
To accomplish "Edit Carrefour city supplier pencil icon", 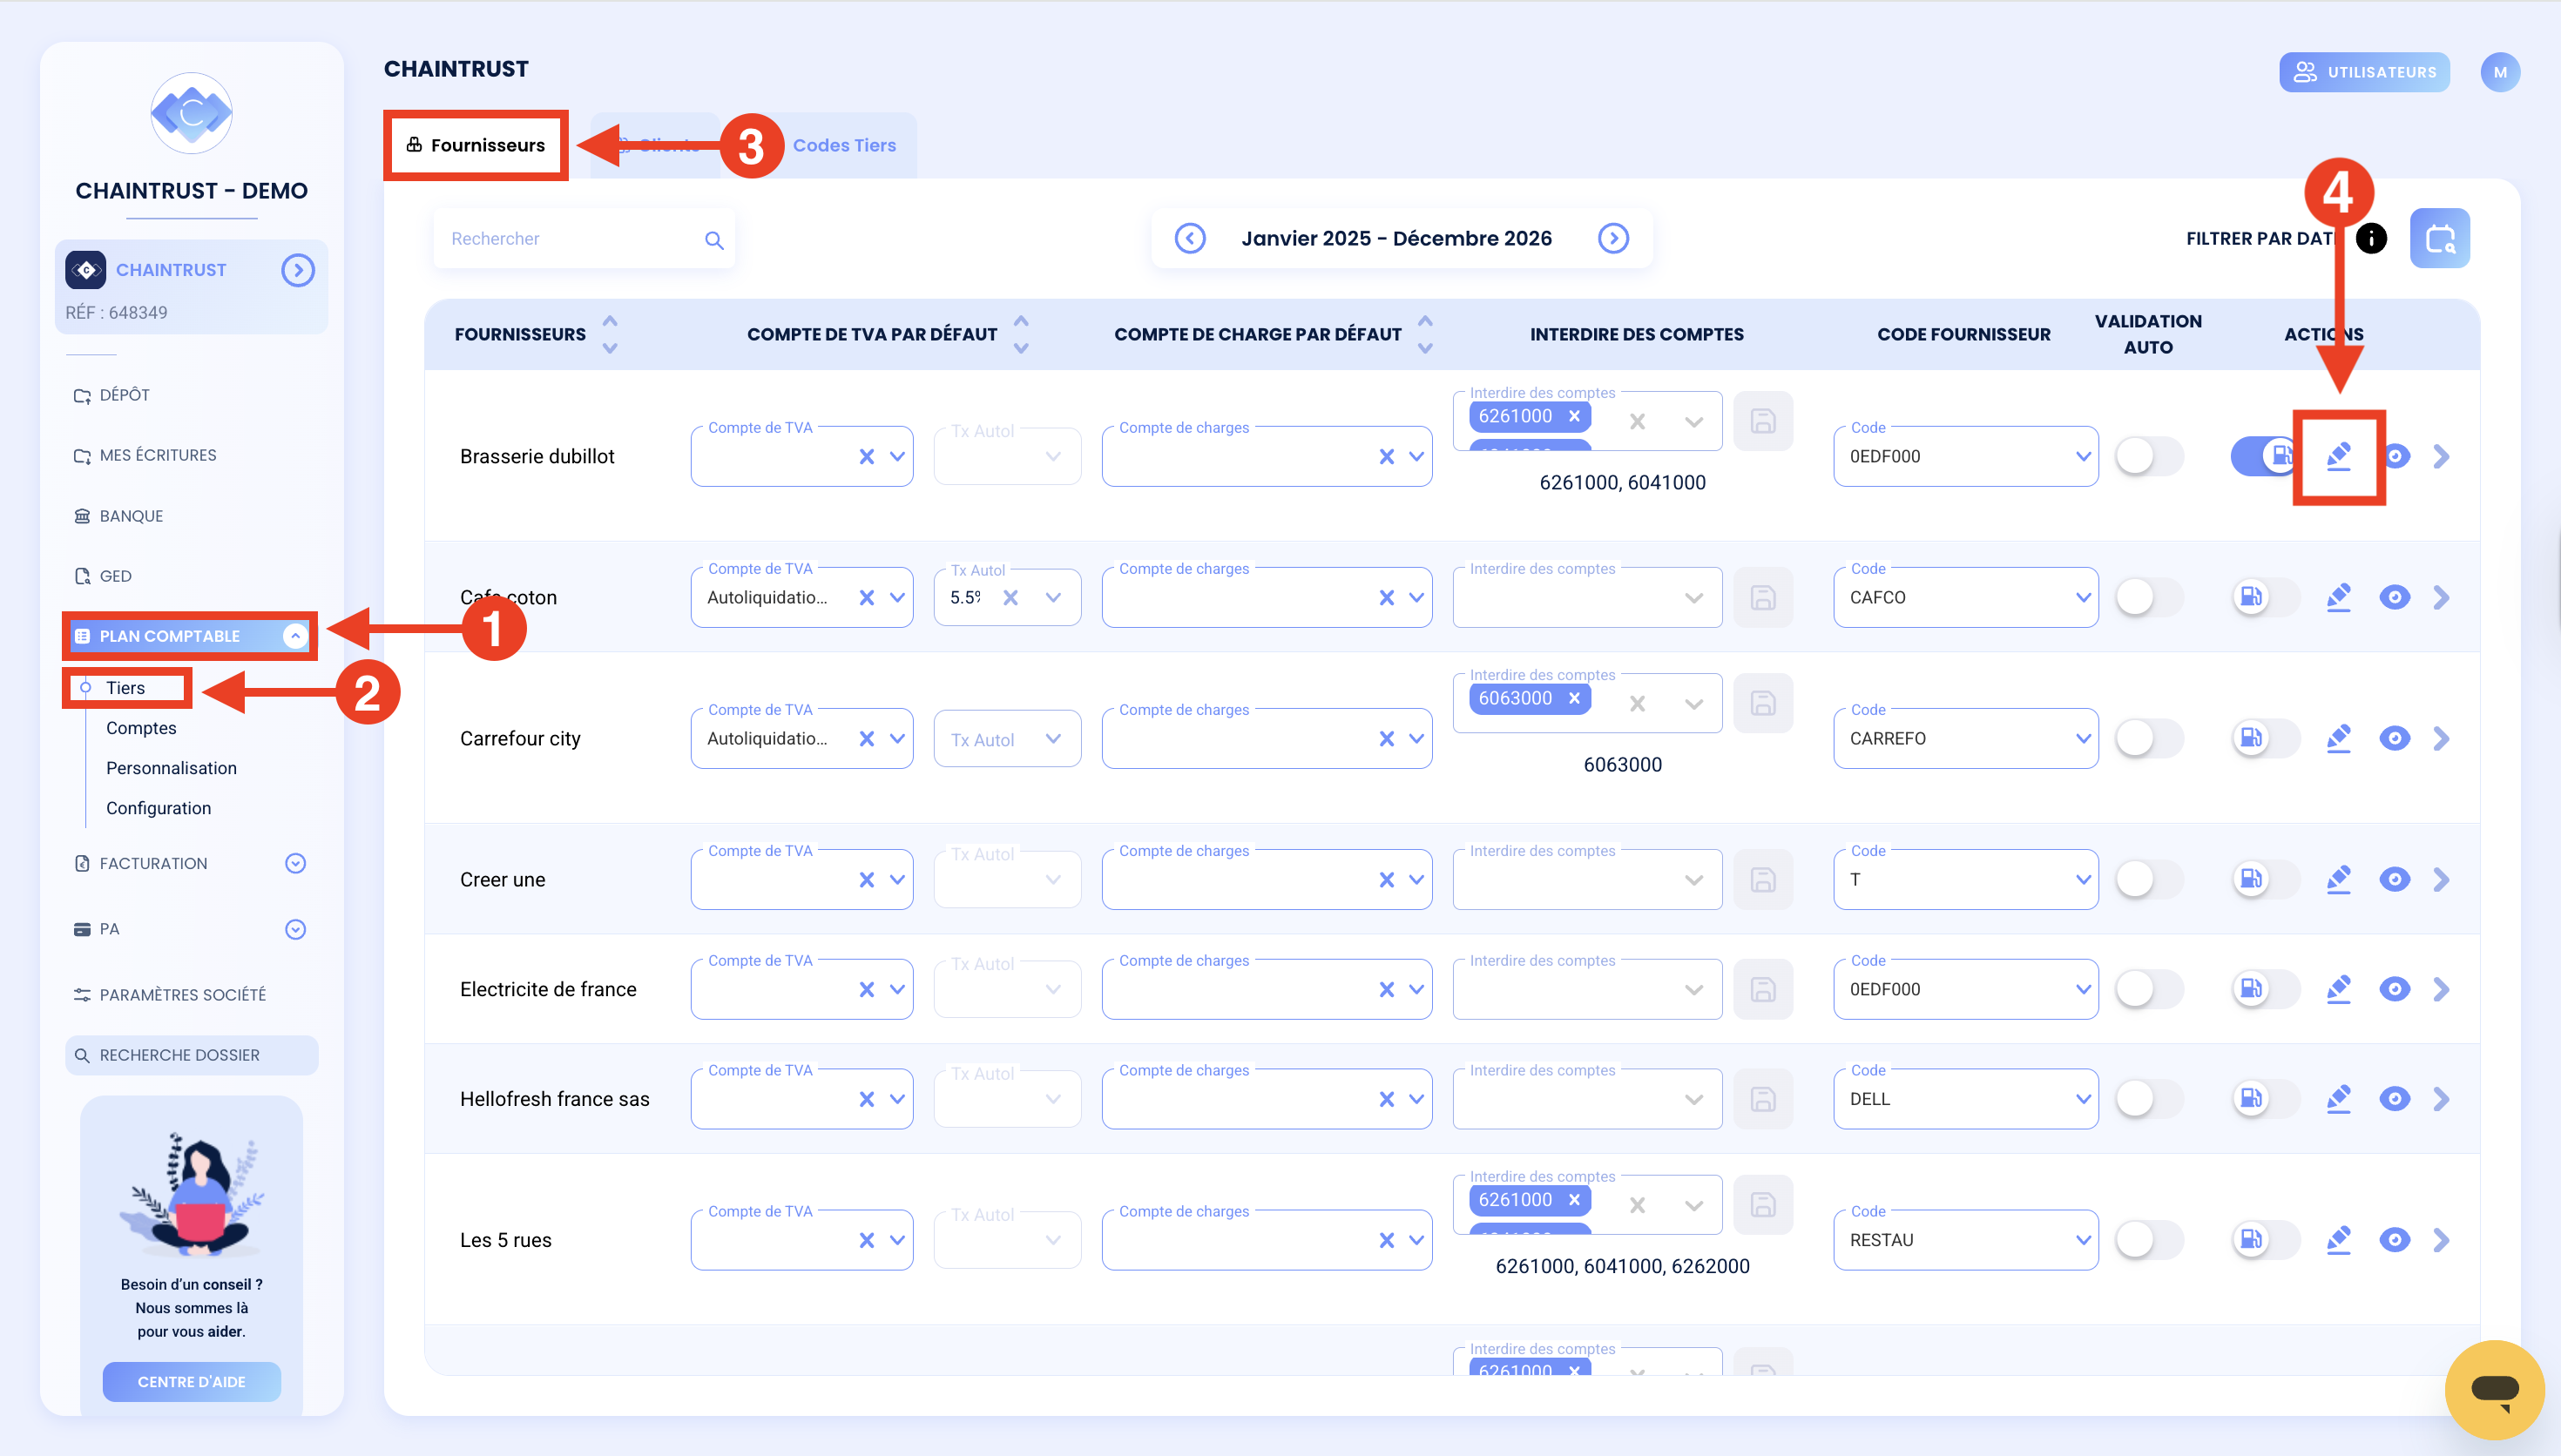I will [x=2338, y=738].
